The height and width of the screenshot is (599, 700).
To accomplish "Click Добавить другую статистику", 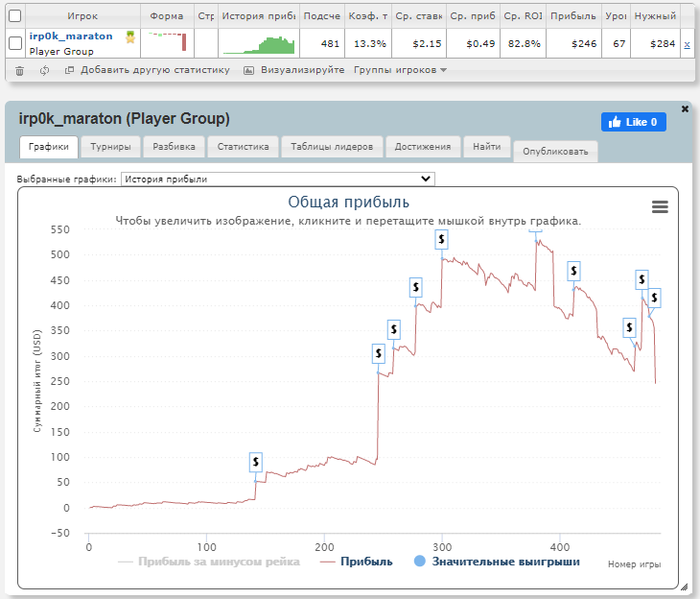I will click(x=154, y=70).
